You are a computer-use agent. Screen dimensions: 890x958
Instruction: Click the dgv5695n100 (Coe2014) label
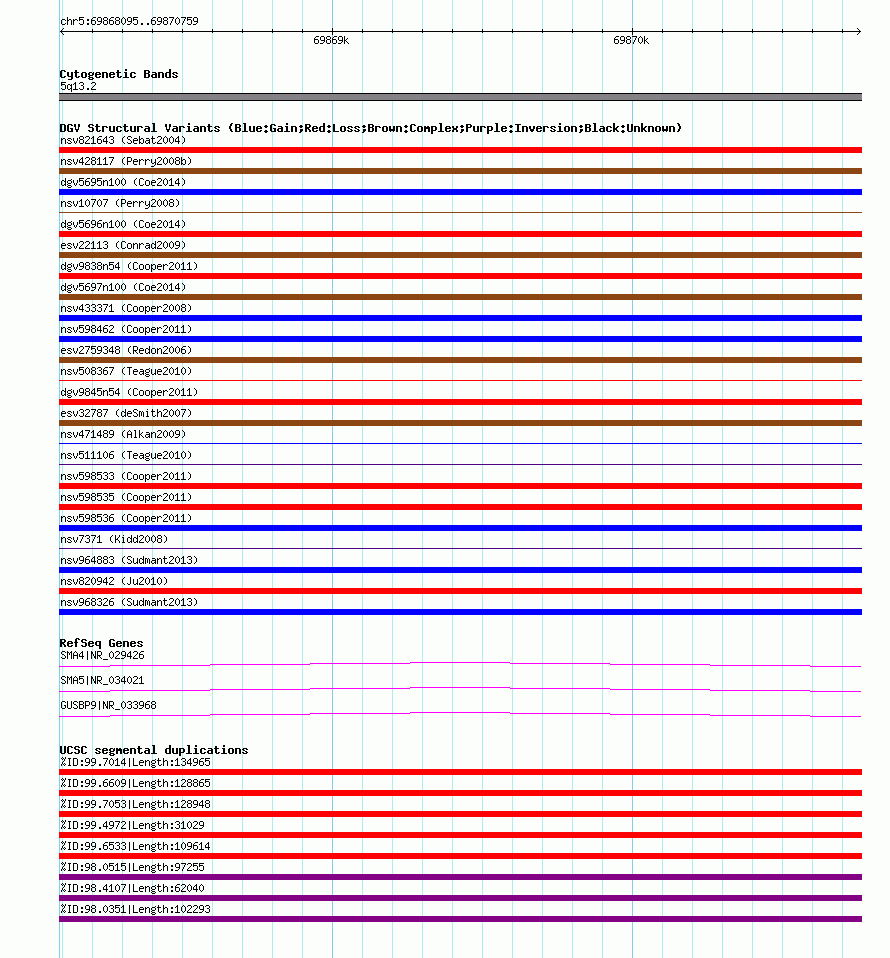coord(123,182)
